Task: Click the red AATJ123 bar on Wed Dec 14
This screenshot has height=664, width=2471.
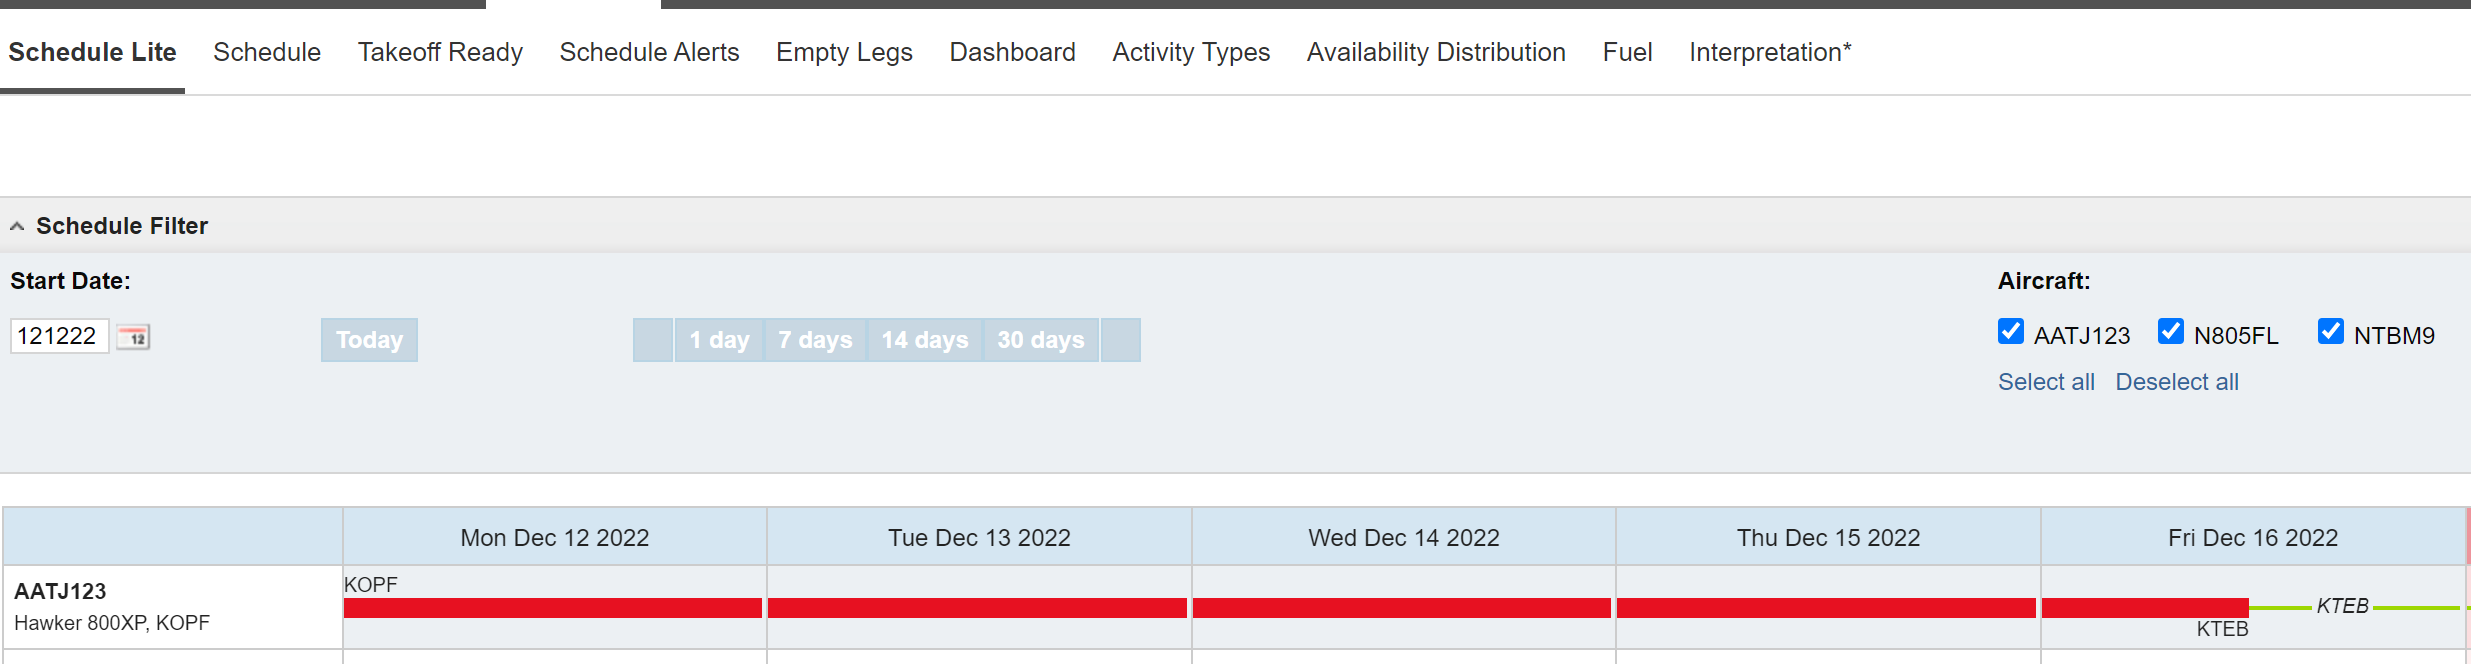Action: pyautogui.click(x=1402, y=608)
